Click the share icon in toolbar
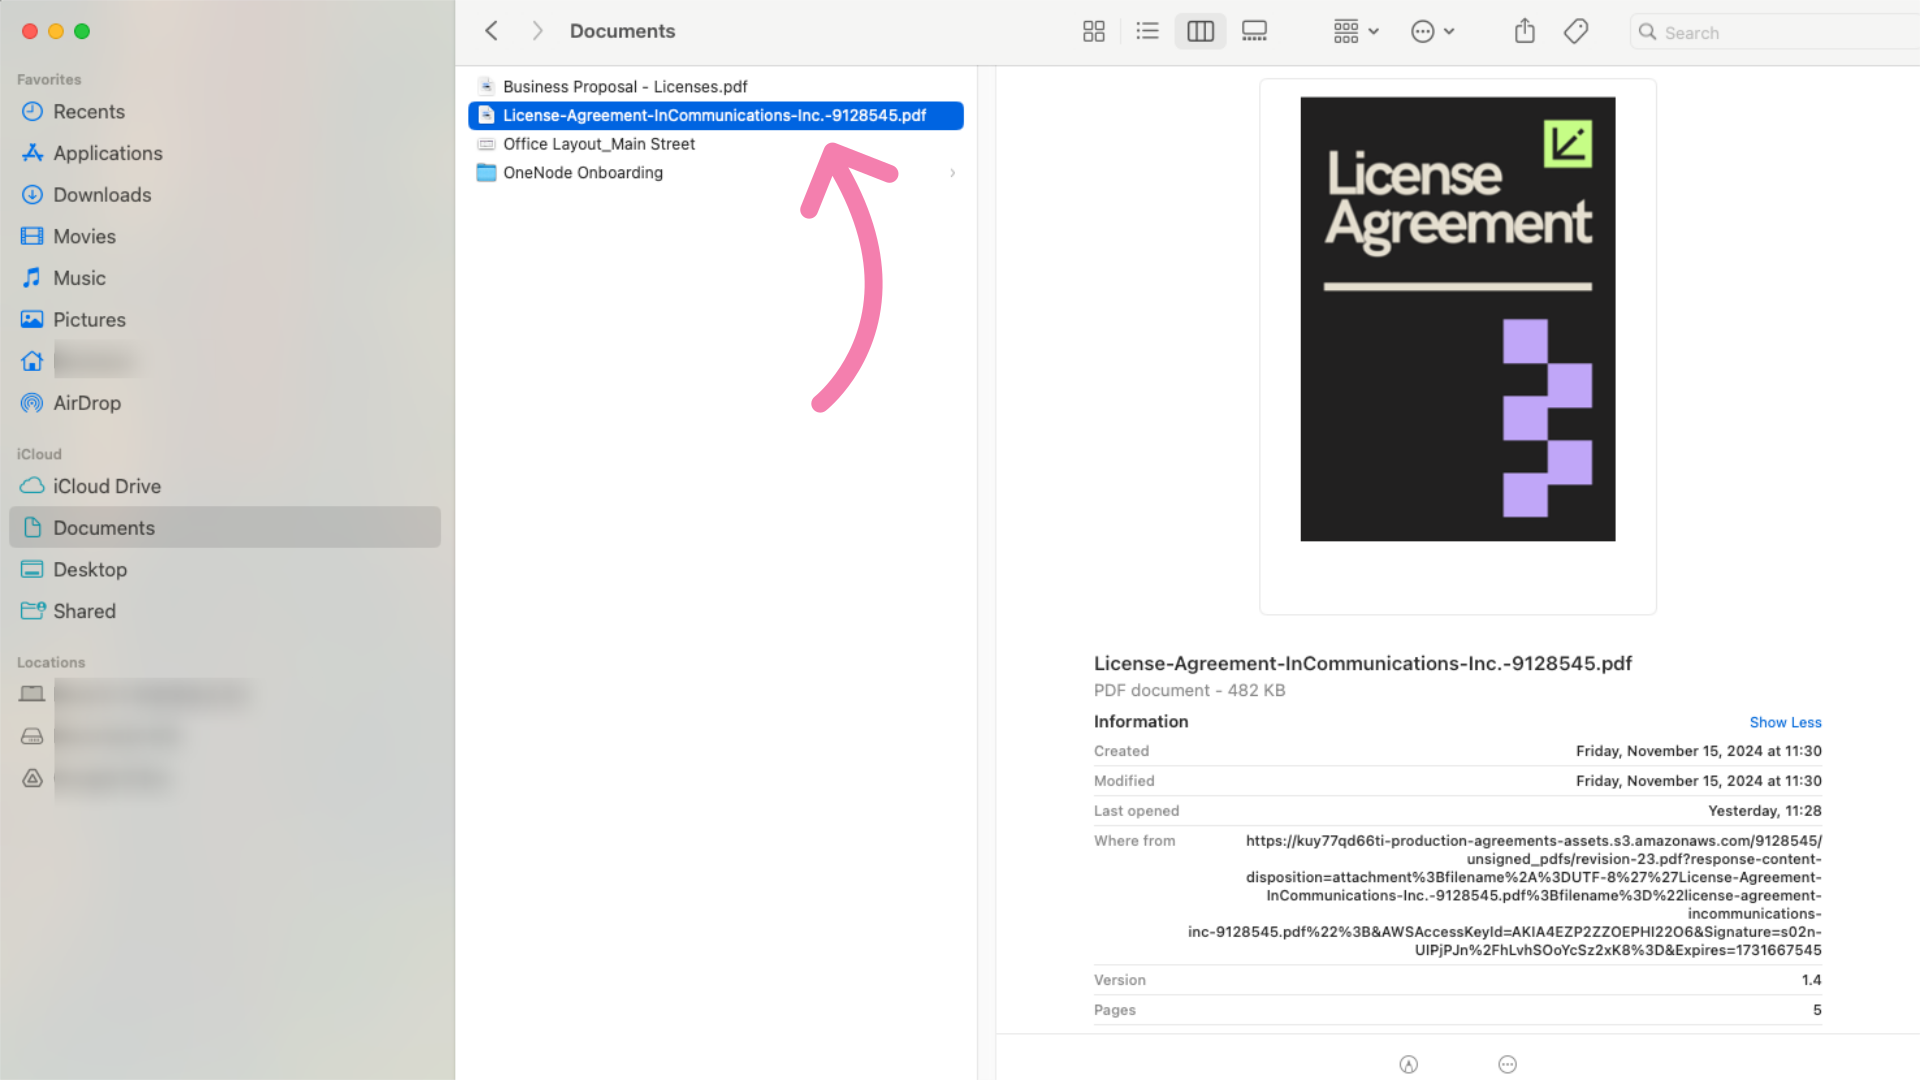 coord(1524,30)
